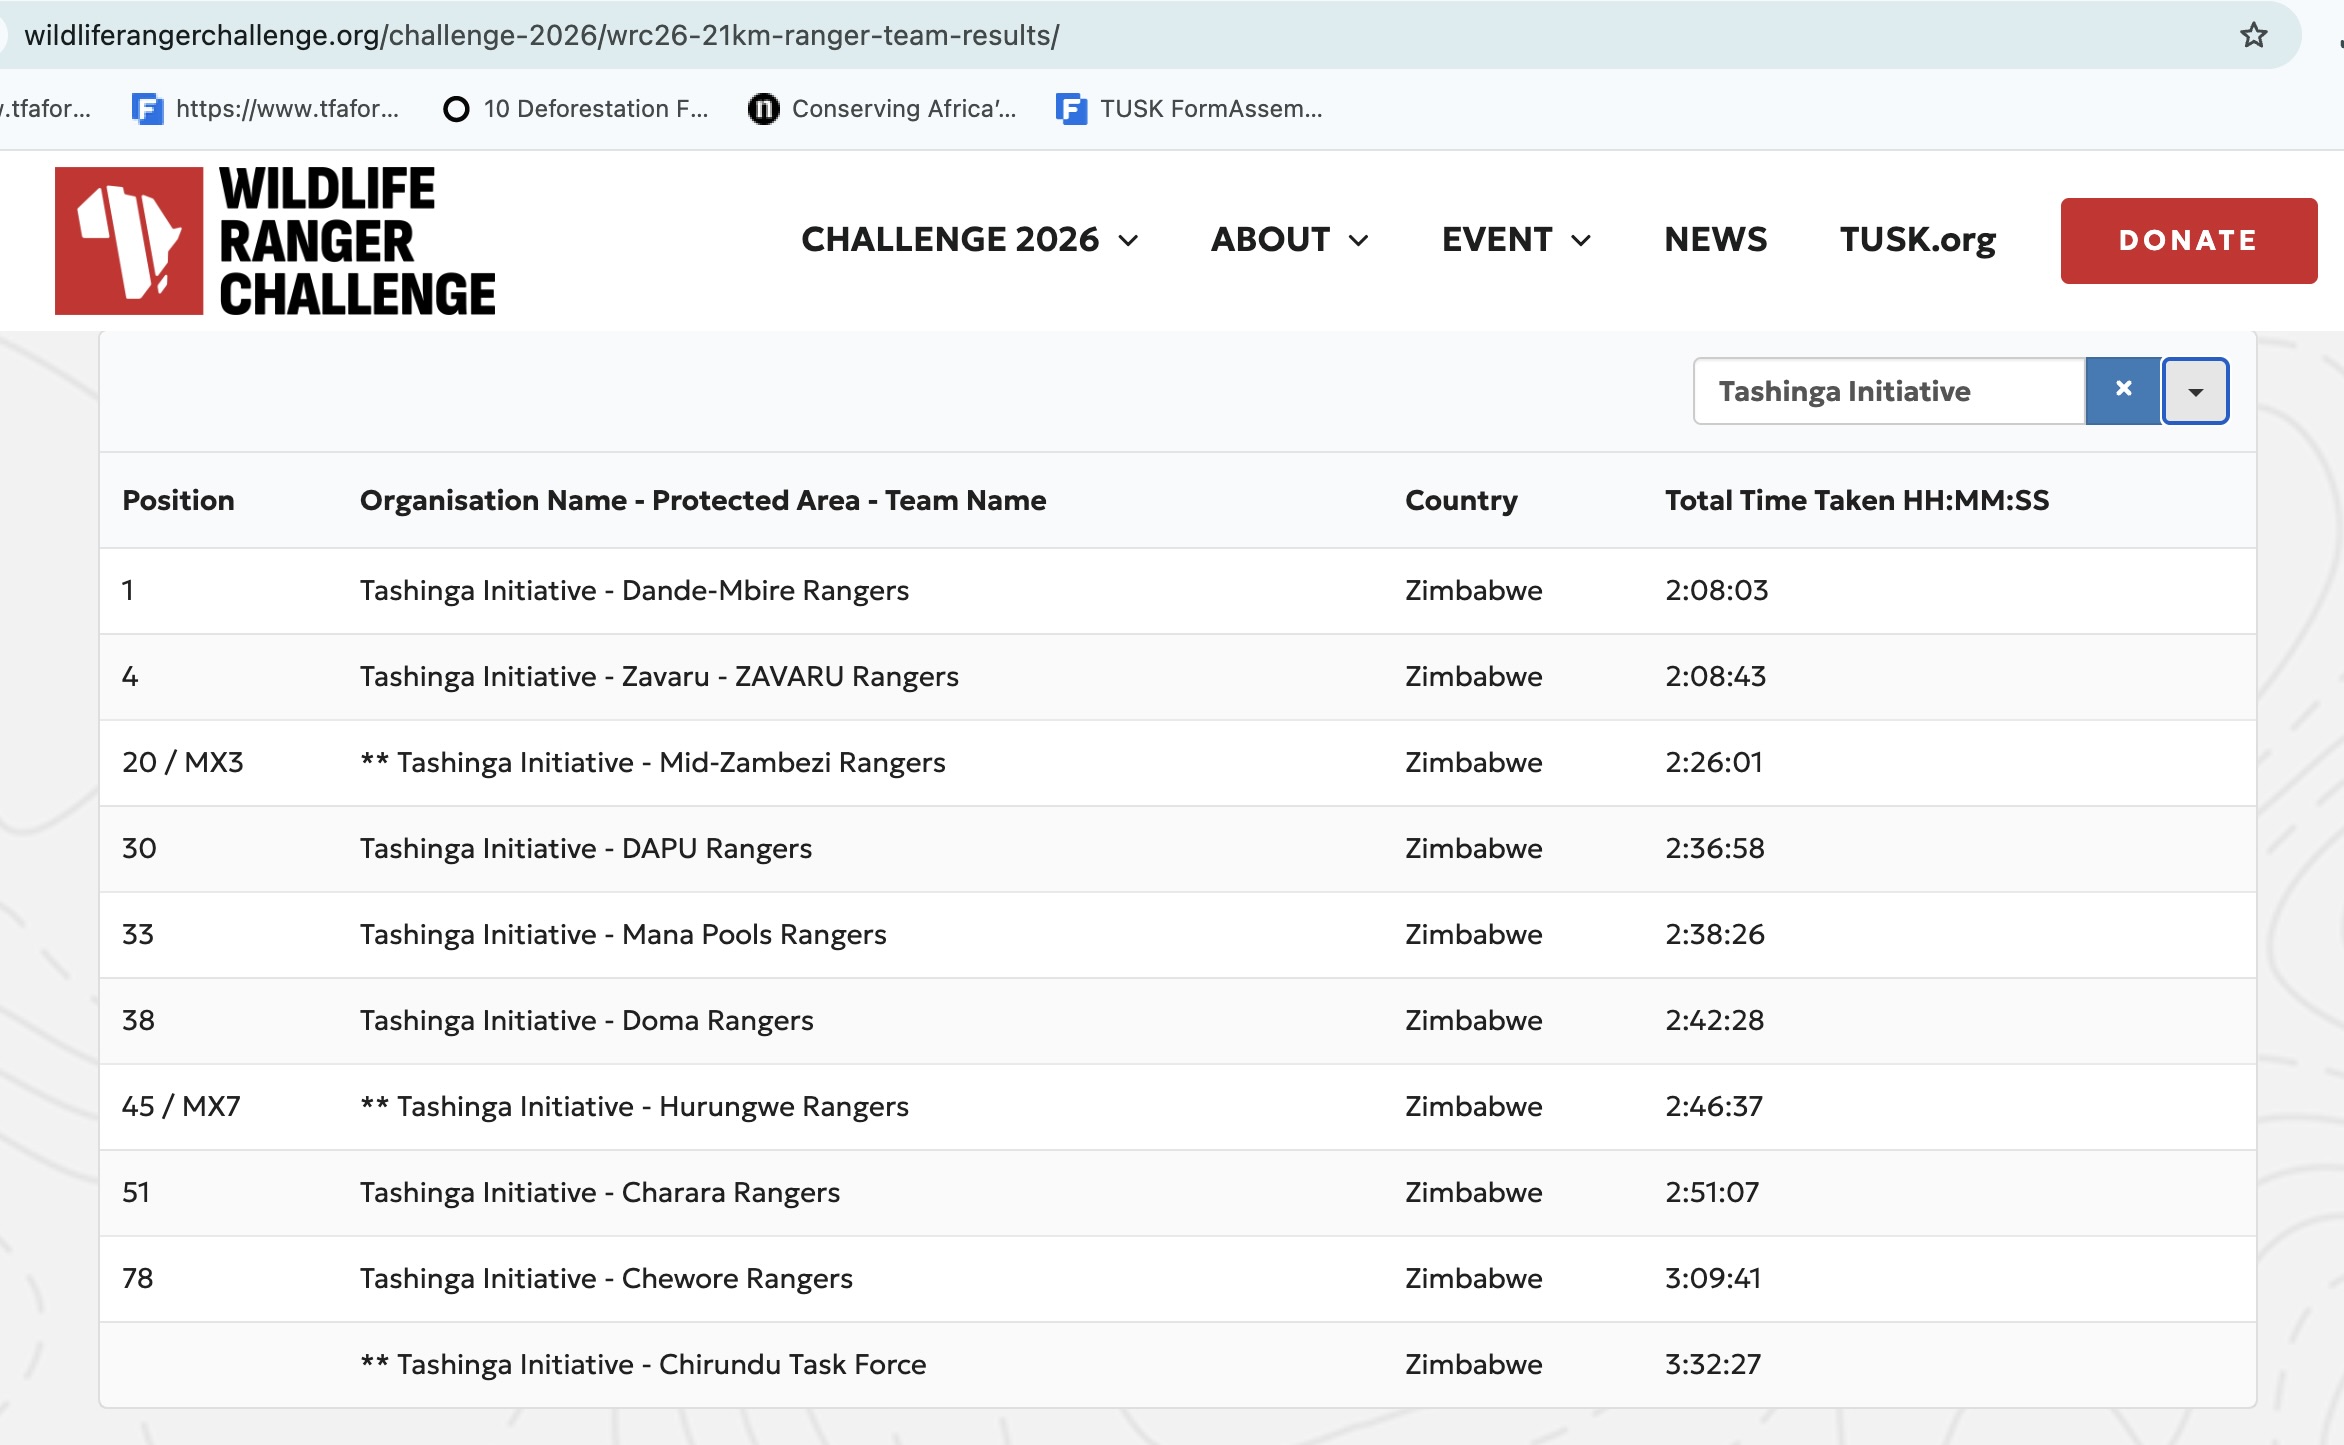Open the Wildlife Ranger Challenge logo home link
Screen dimensions: 2344x1445
275,241
